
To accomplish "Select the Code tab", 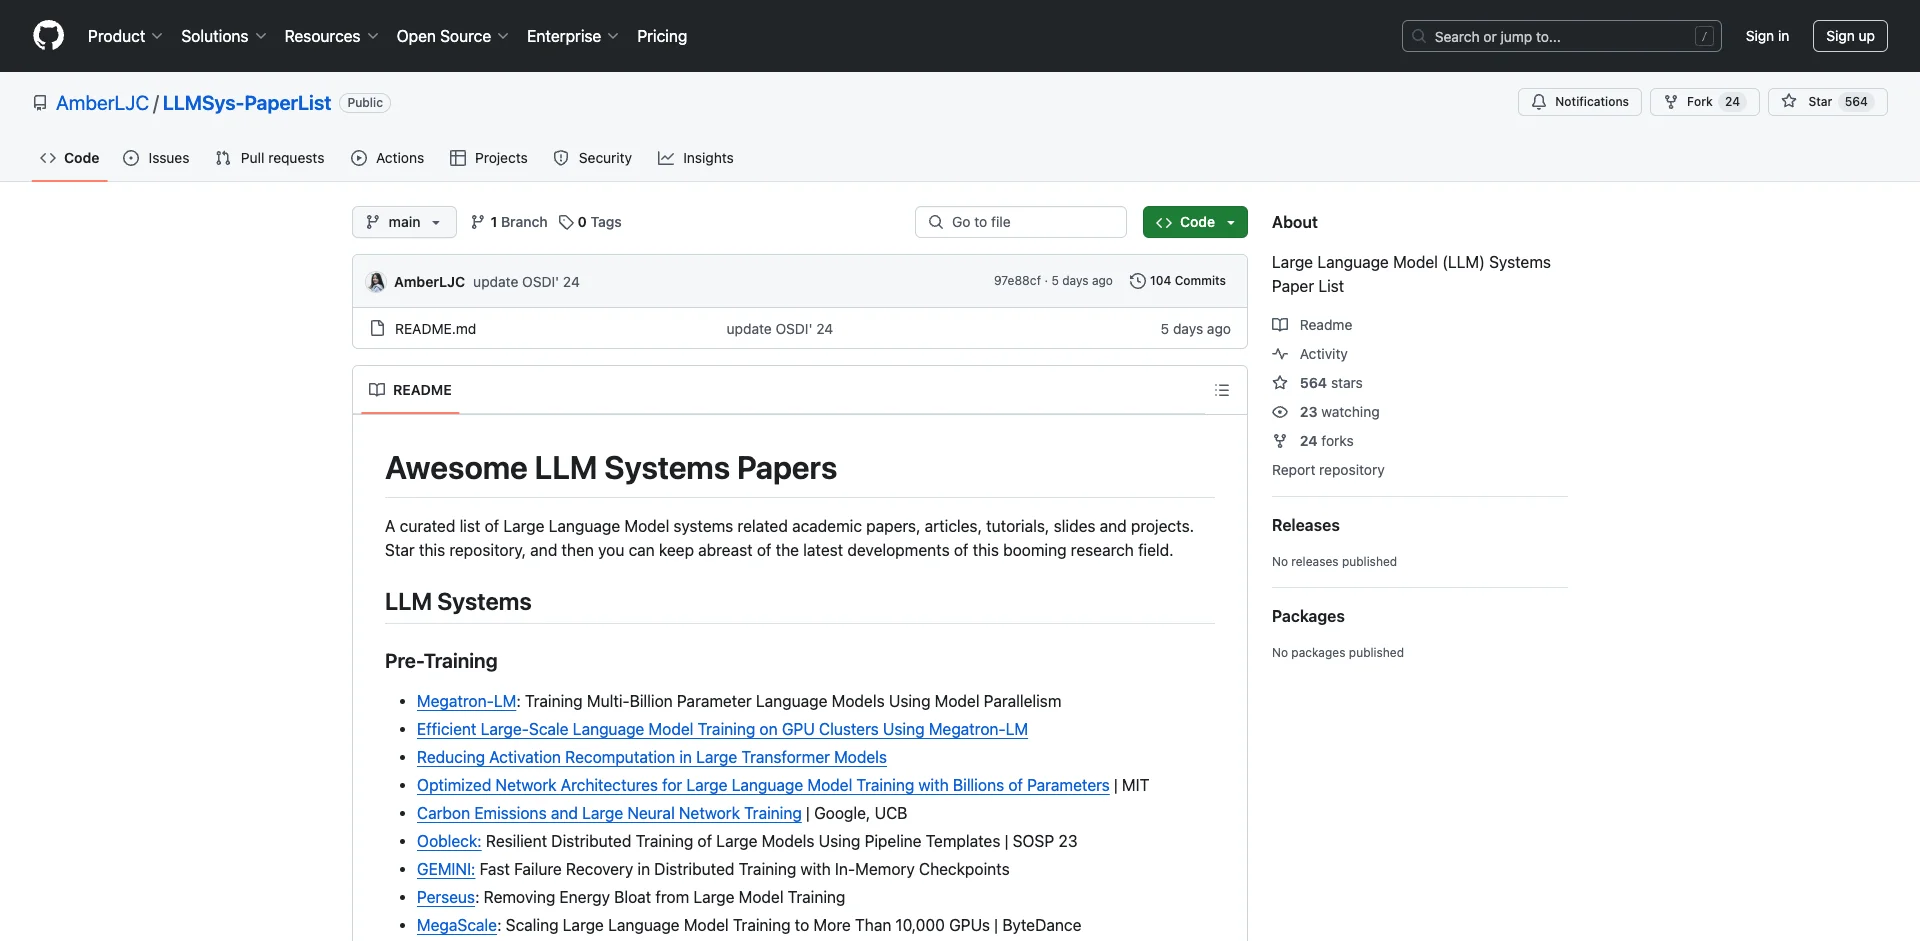I will 70,158.
